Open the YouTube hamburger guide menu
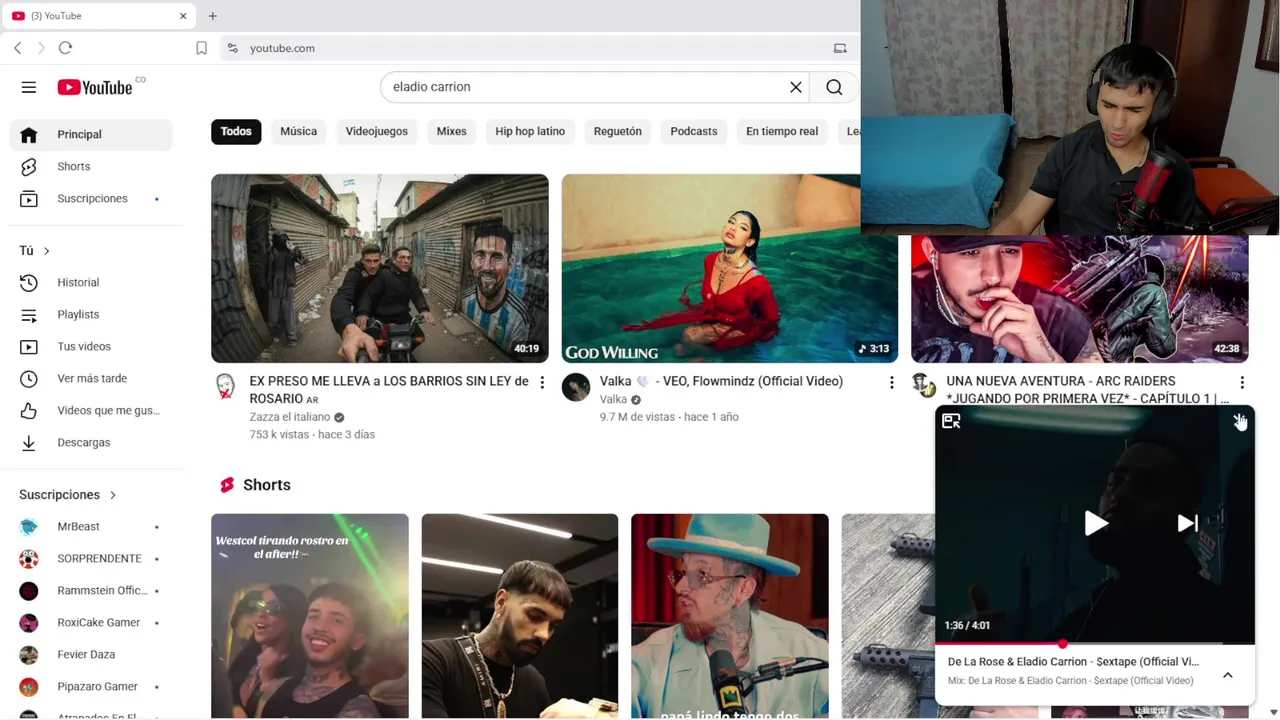Image resolution: width=1280 pixels, height=720 pixels. (29, 87)
